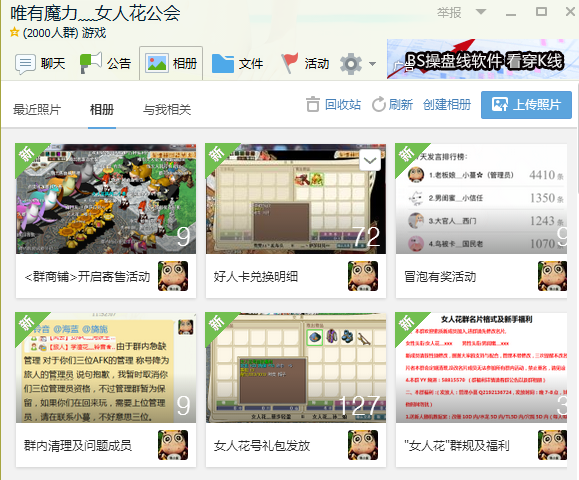This screenshot has height=480, width=579.
Task: Open the 活动 activities tab
Action: (x=305, y=64)
